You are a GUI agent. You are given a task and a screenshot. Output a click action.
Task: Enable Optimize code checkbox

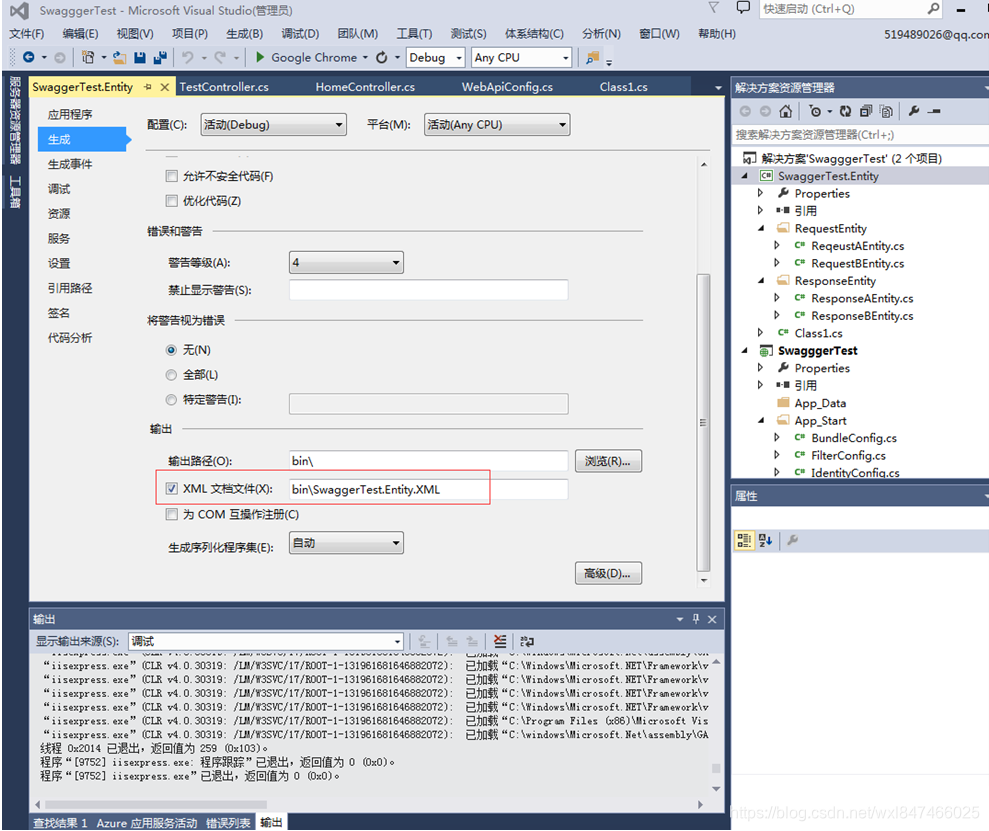(x=172, y=200)
